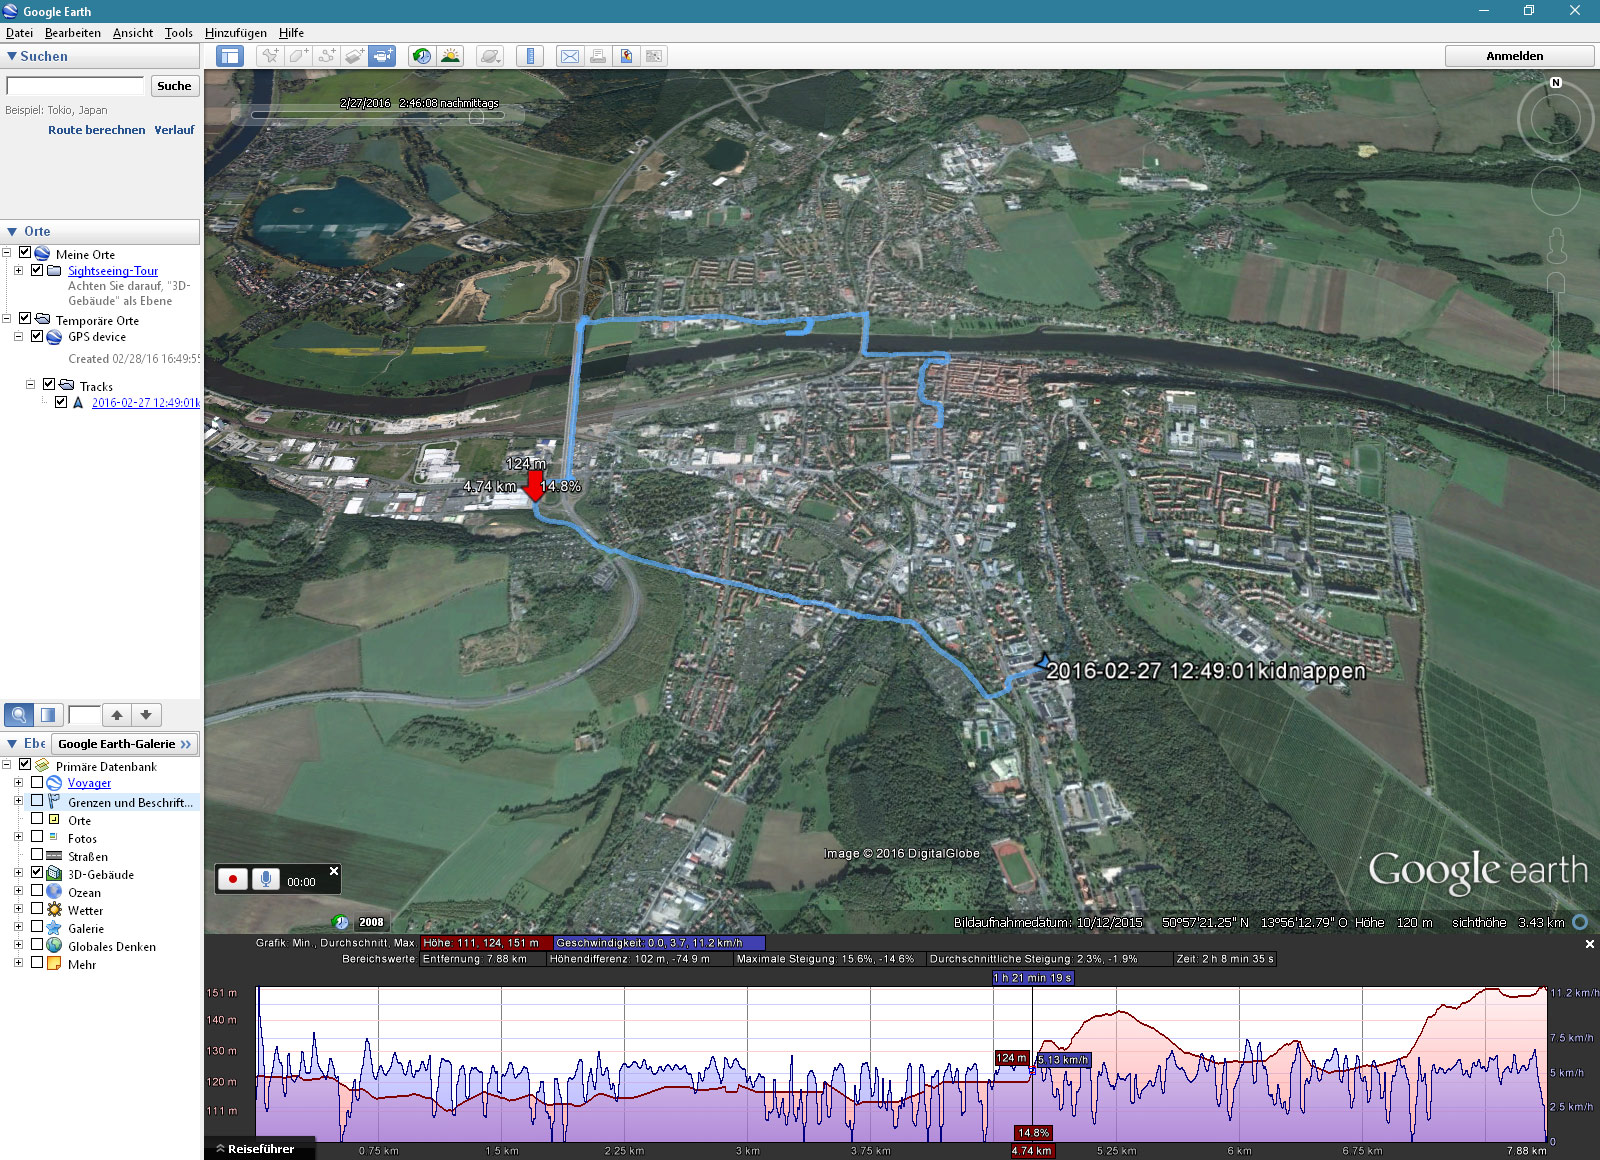Click the time slider thumb on the map
This screenshot has height=1160, width=1600.
(x=477, y=117)
